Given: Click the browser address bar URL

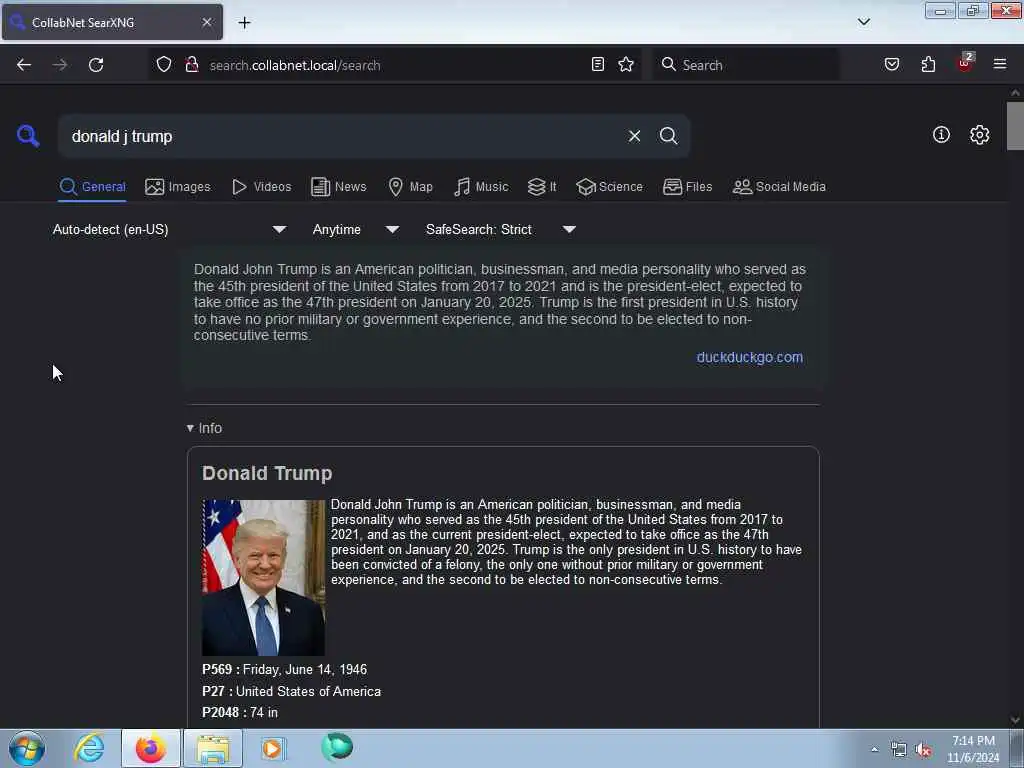Looking at the screenshot, I should (x=295, y=65).
